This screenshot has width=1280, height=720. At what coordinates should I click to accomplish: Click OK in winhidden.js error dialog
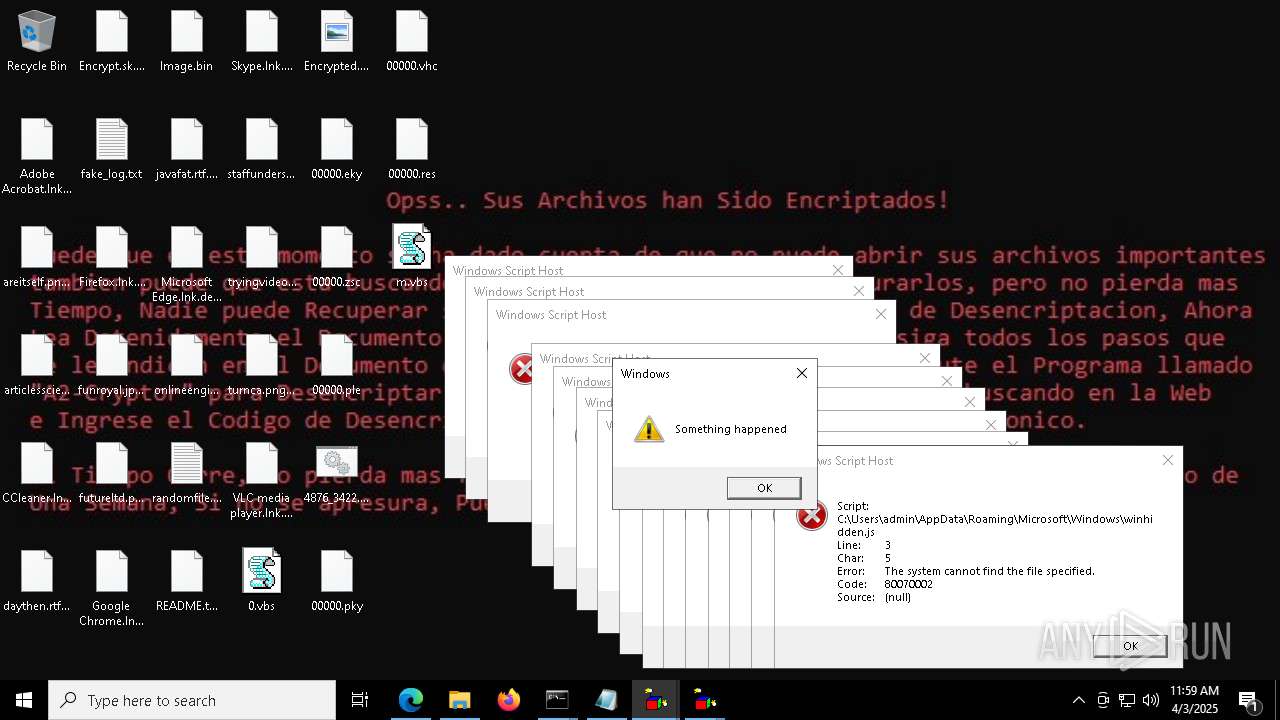(1130, 646)
